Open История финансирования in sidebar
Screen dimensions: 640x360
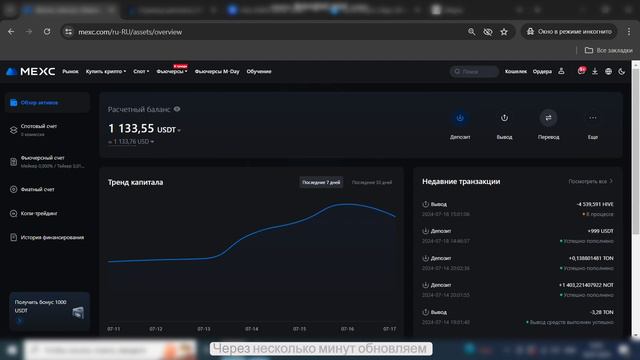pyautogui.click(x=47, y=237)
